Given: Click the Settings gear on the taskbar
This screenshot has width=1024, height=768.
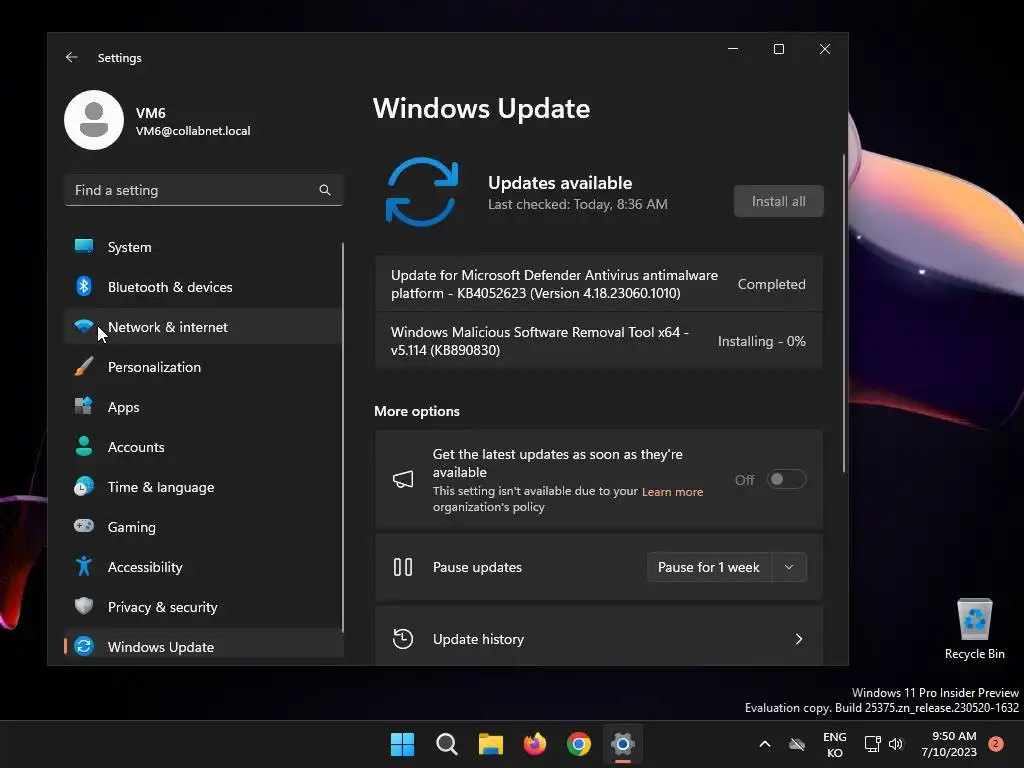Looking at the screenshot, I should coord(623,744).
